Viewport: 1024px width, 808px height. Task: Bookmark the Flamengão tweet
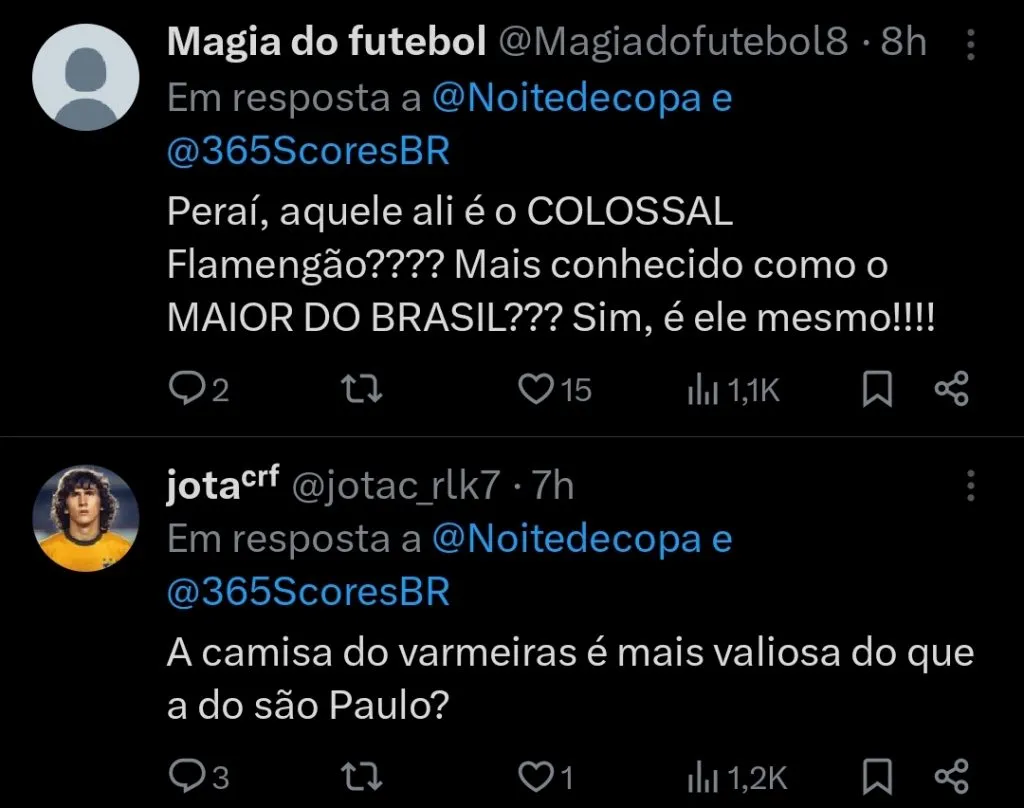pyautogui.click(x=877, y=388)
